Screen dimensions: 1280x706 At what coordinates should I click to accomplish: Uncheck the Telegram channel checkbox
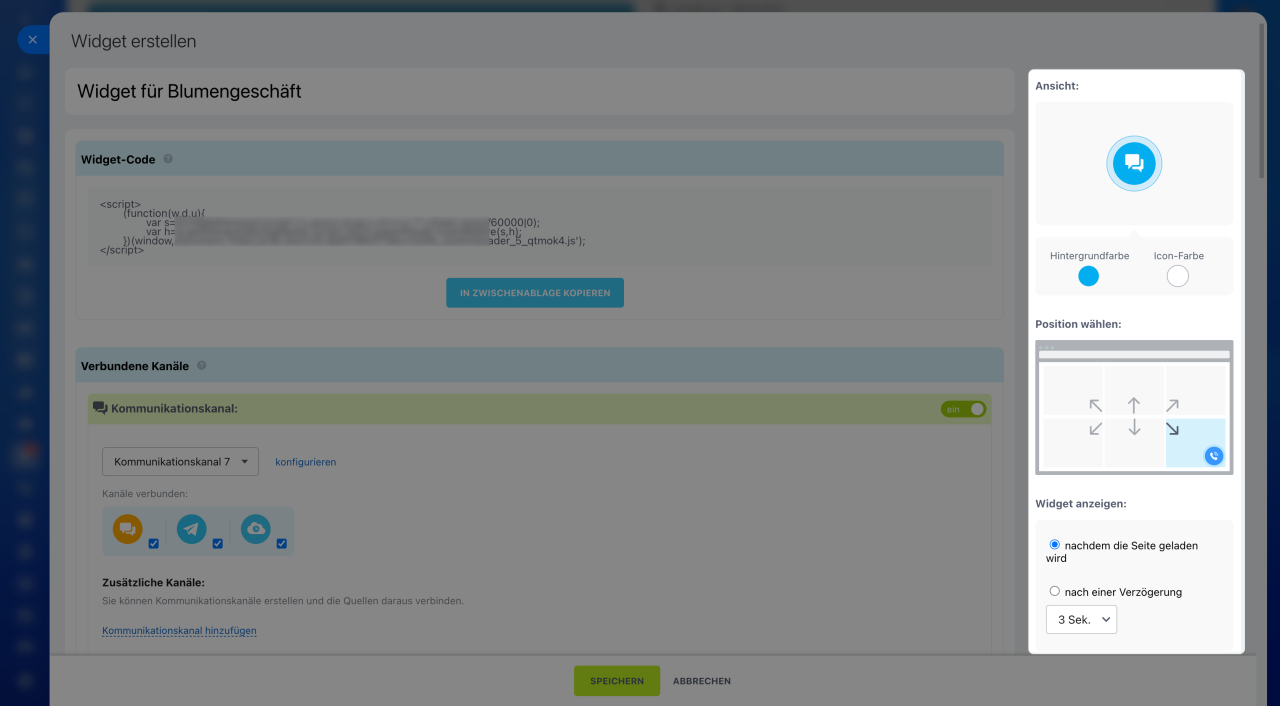click(218, 544)
